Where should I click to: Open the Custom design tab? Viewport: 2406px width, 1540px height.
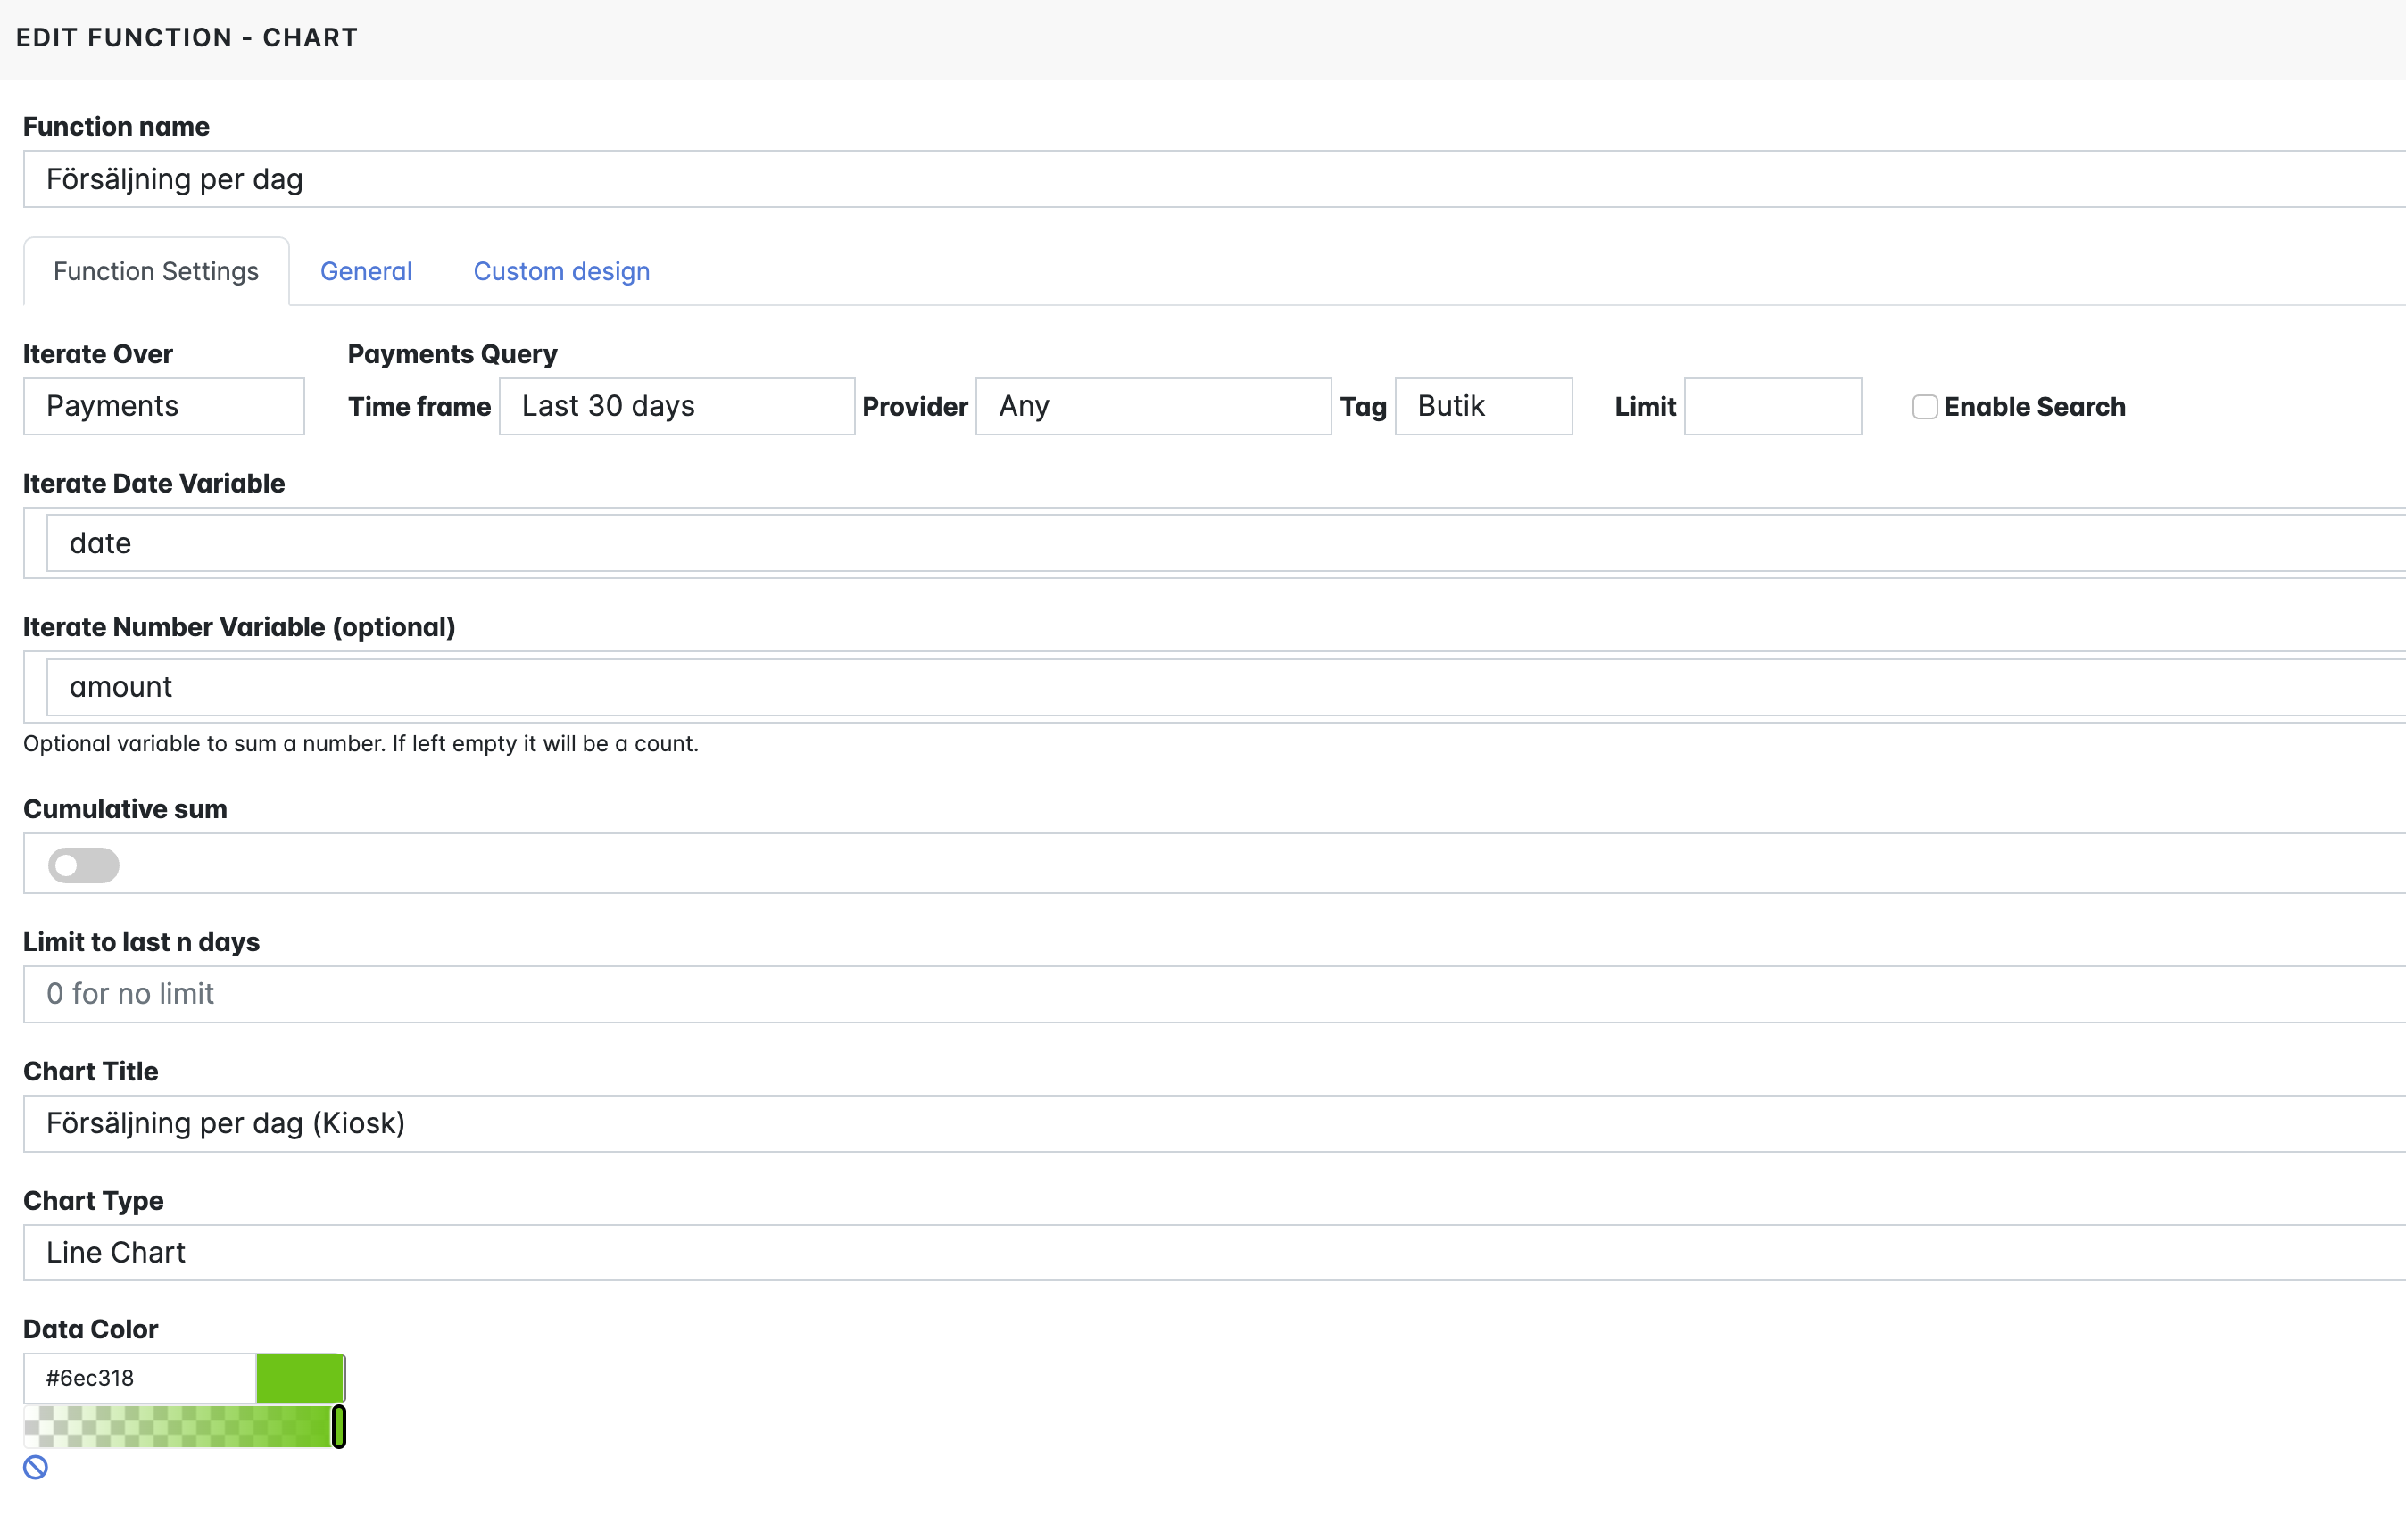[x=561, y=271]
